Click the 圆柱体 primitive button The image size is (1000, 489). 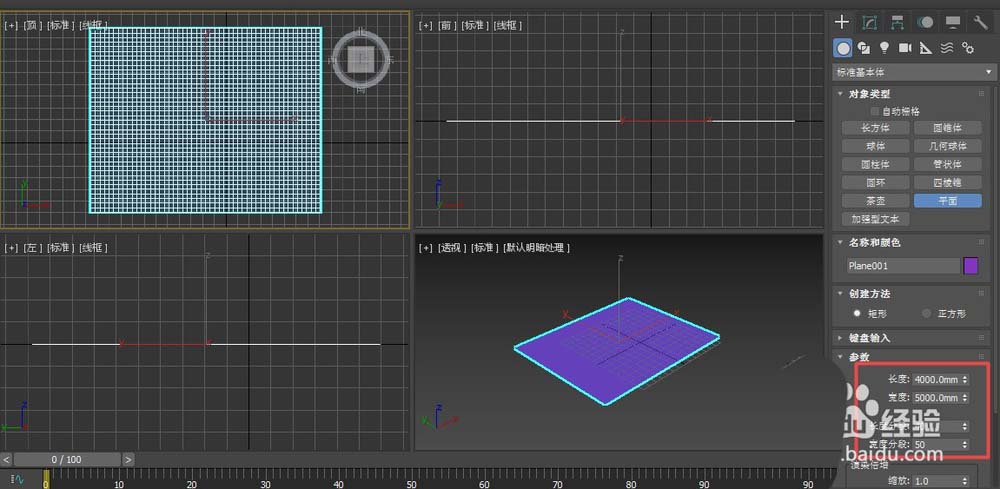point(876,164)
